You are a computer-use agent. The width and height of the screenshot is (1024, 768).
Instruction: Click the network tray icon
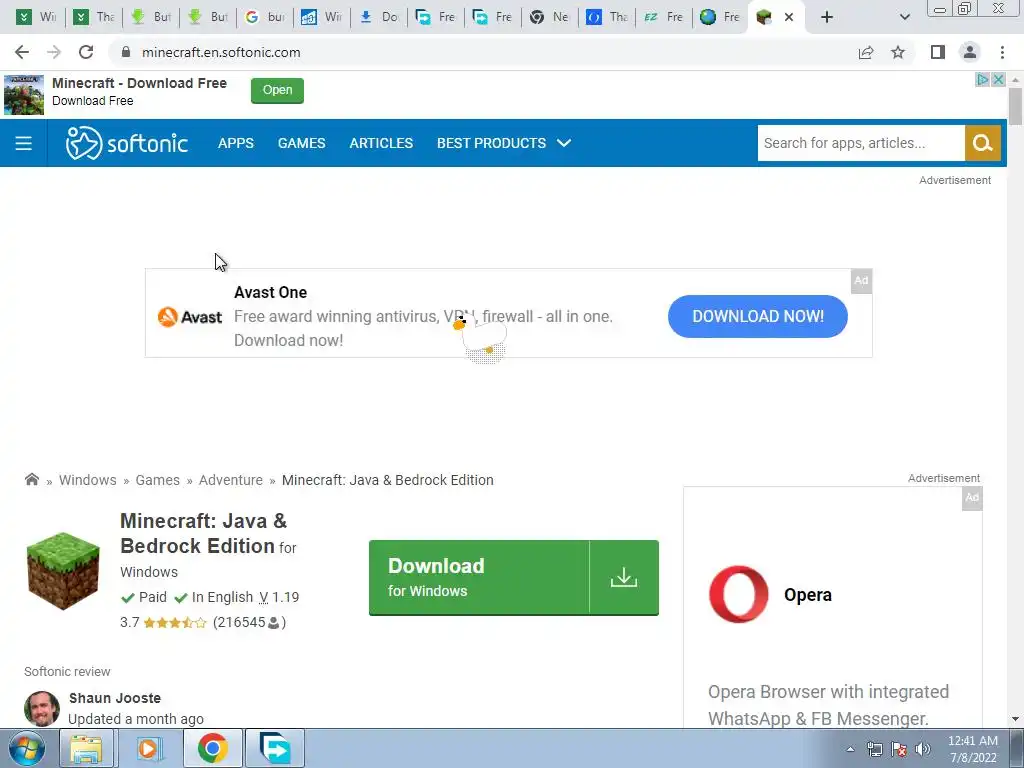coord(875,749)
